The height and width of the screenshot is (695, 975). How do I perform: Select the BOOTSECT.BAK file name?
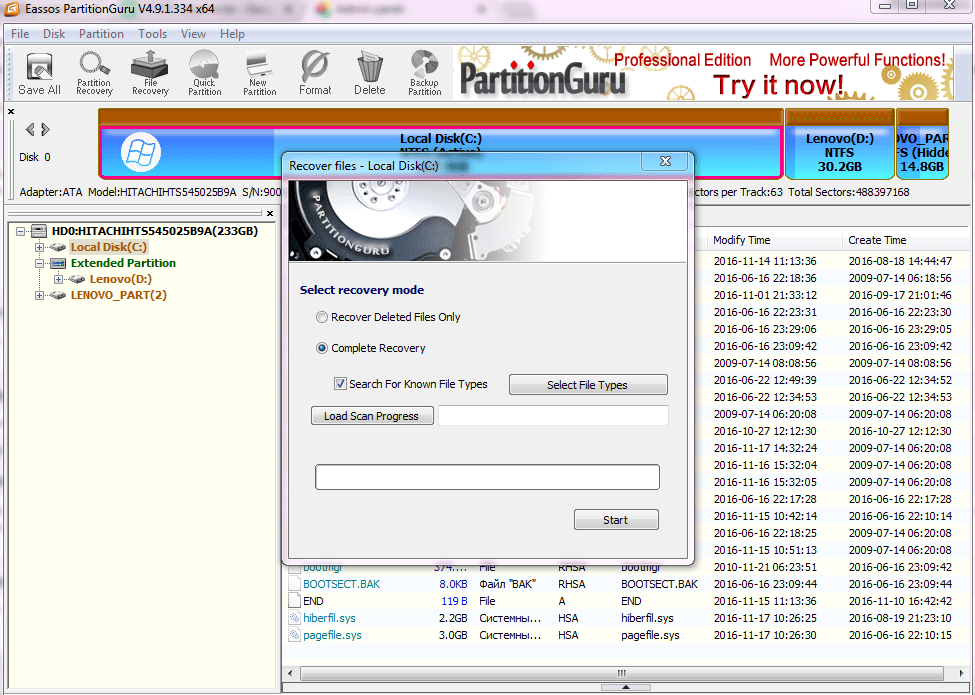tap(341, 584)
